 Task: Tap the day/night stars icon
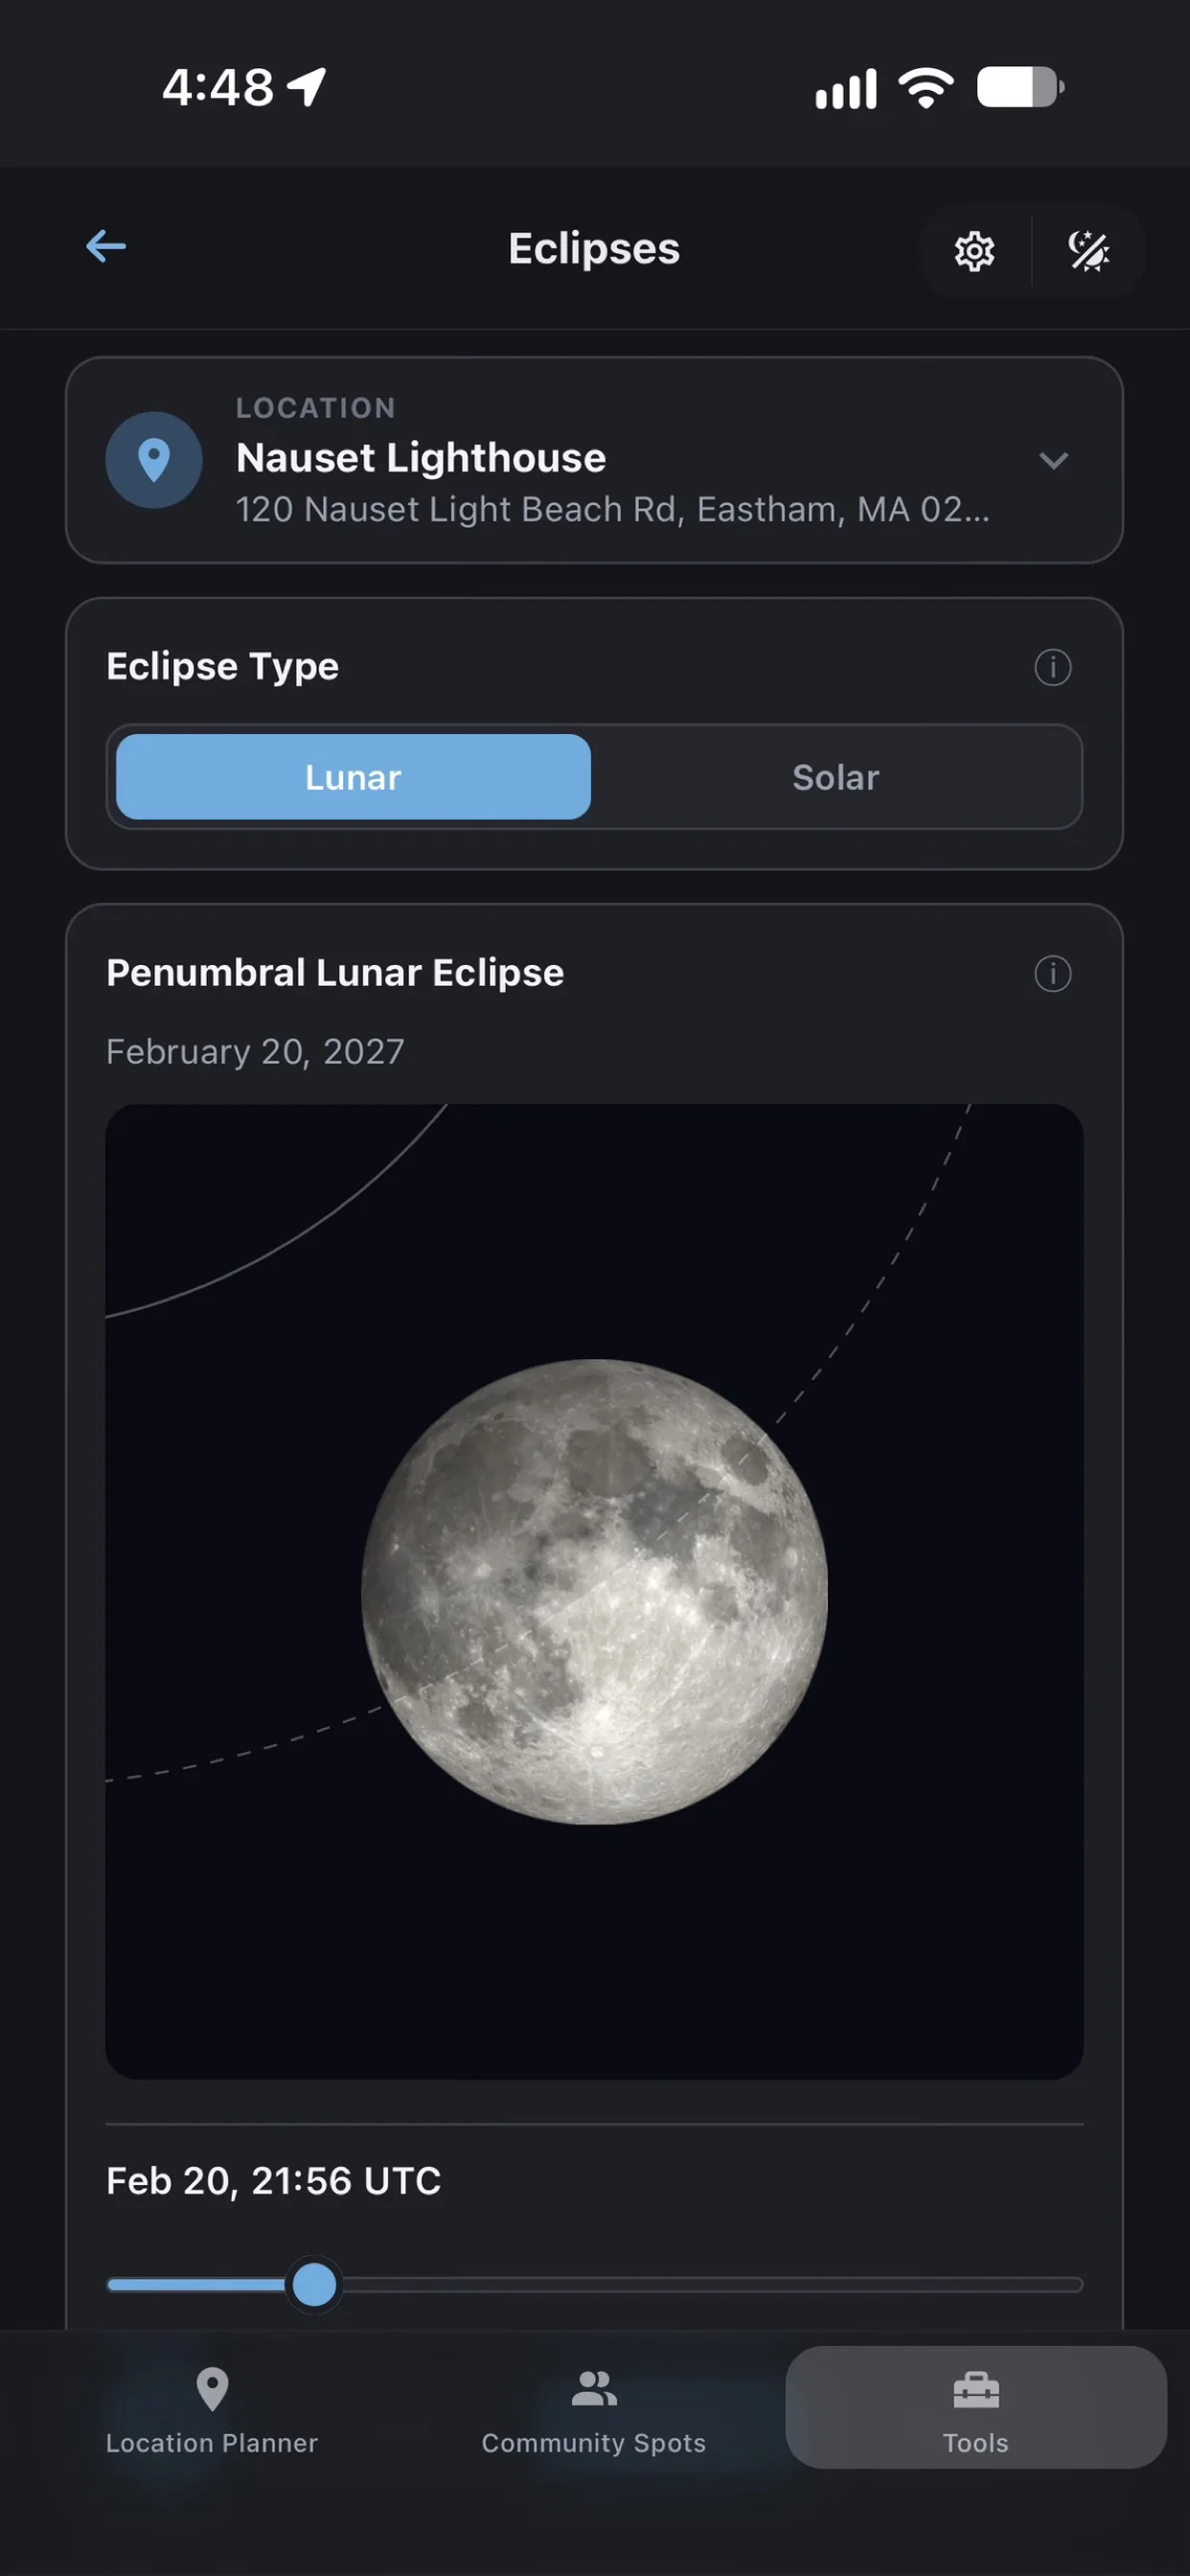tap(1088, 251)
